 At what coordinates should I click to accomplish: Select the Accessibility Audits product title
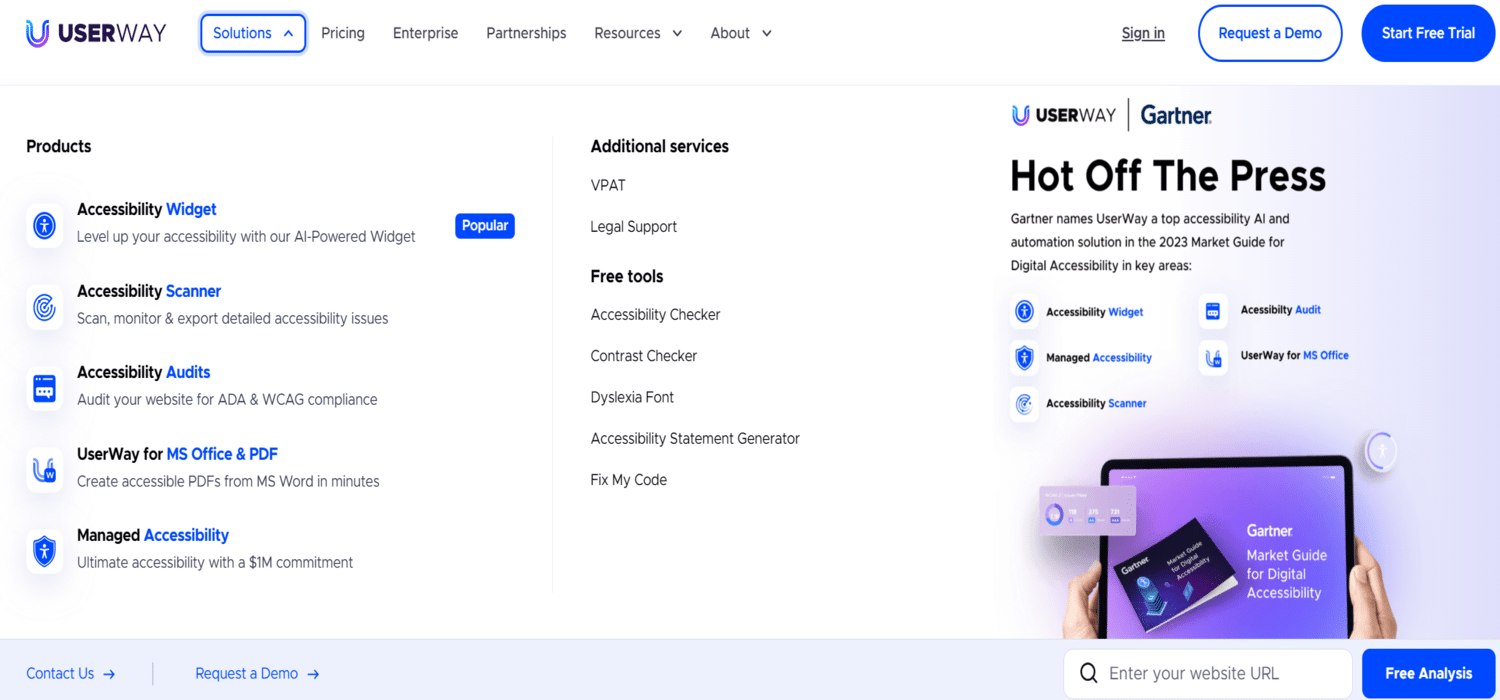coord(144,372)
